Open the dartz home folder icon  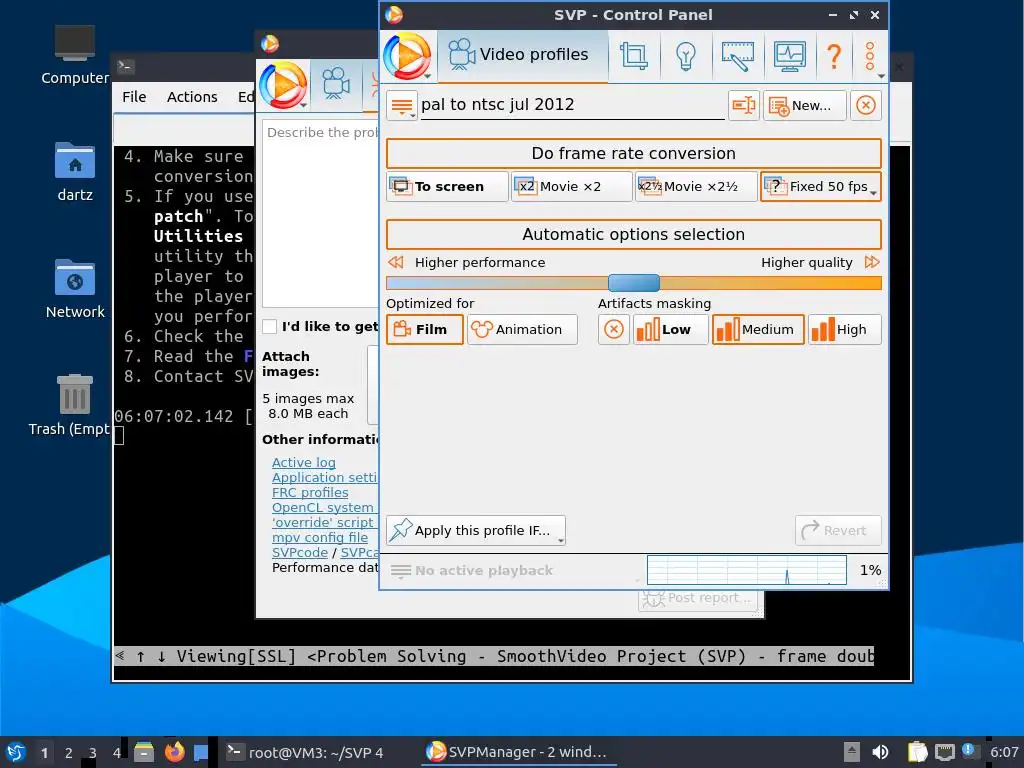tap(74, 172)
